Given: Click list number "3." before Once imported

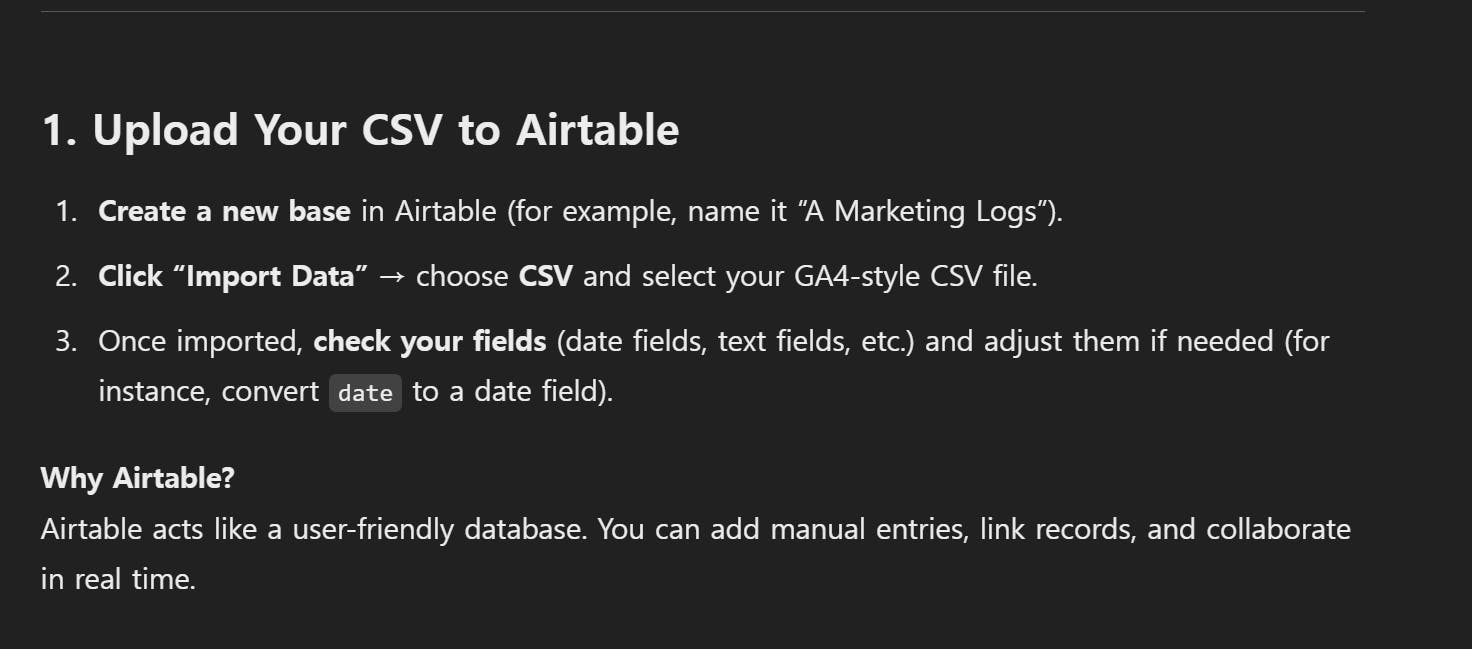Looking at the screenshot, I should pos(66,341).
